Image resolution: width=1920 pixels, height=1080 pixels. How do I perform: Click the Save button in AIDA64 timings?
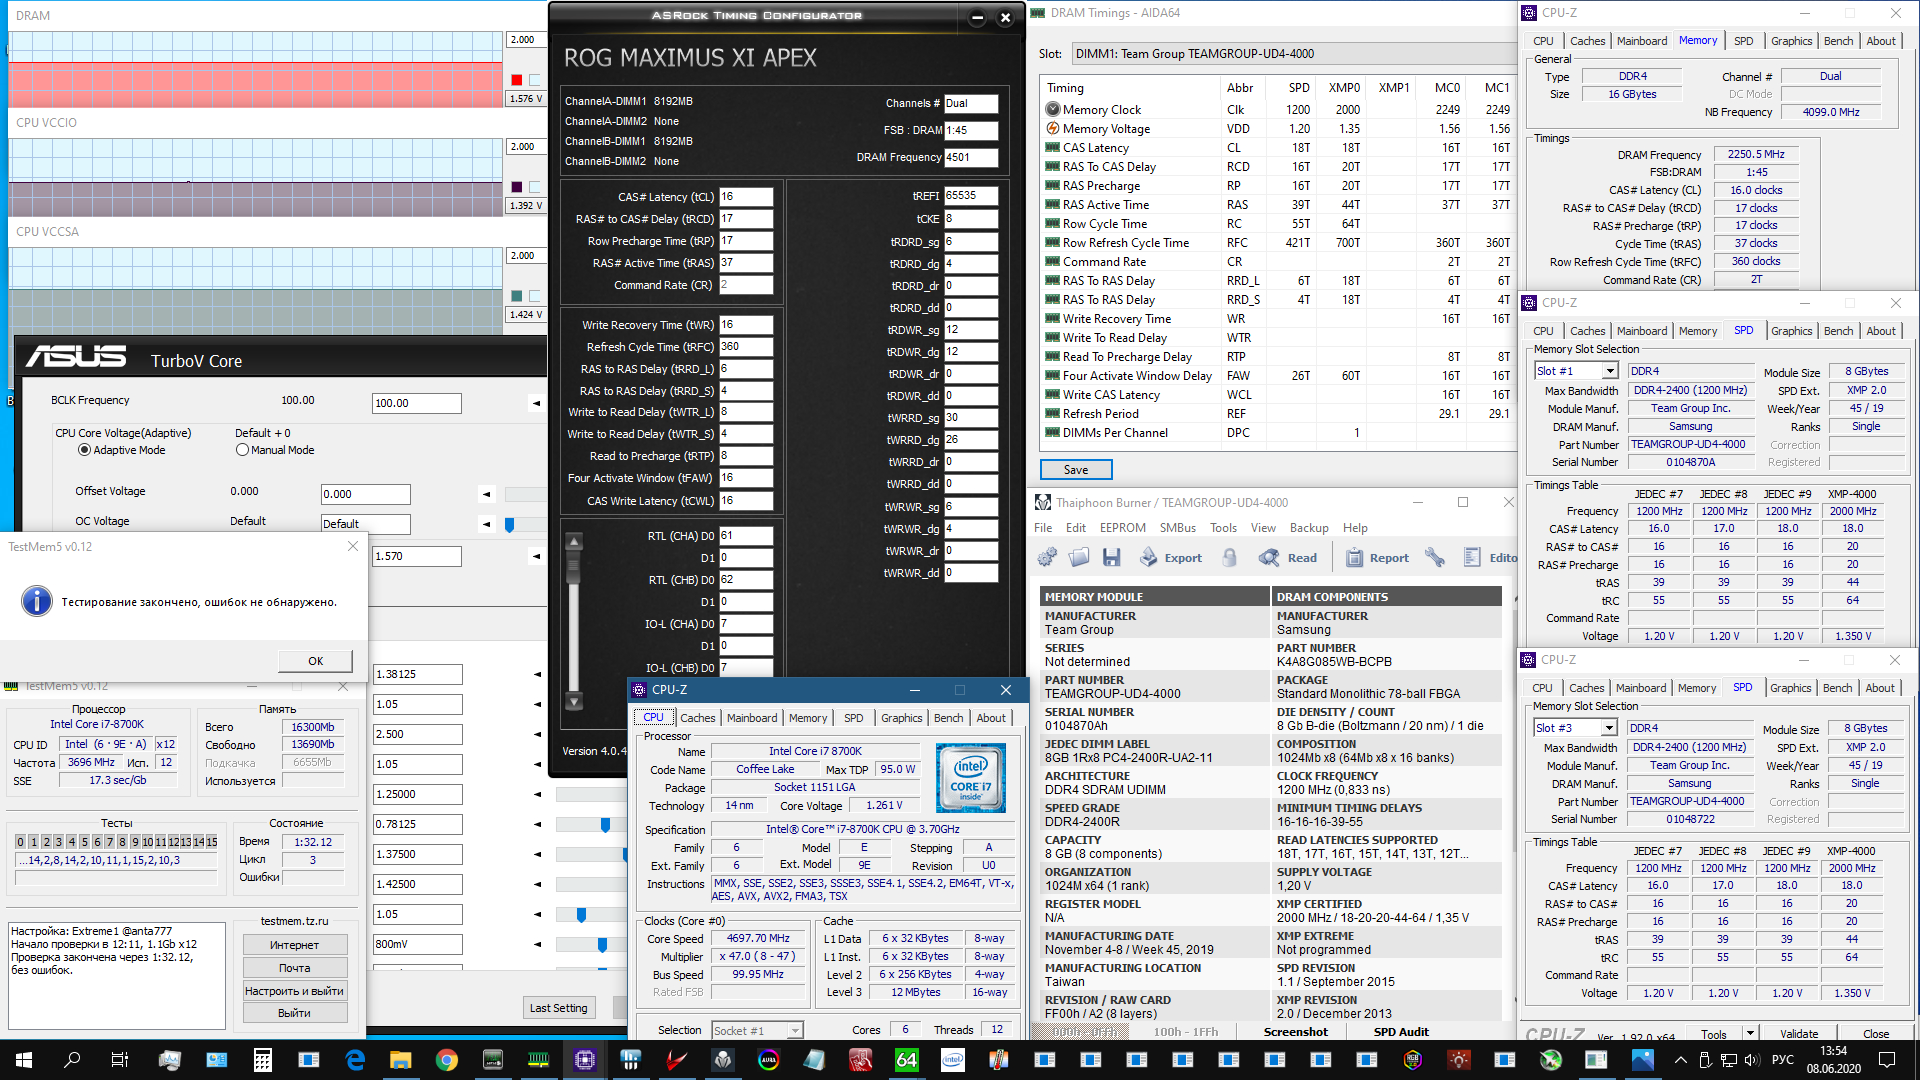(1075, 470)
